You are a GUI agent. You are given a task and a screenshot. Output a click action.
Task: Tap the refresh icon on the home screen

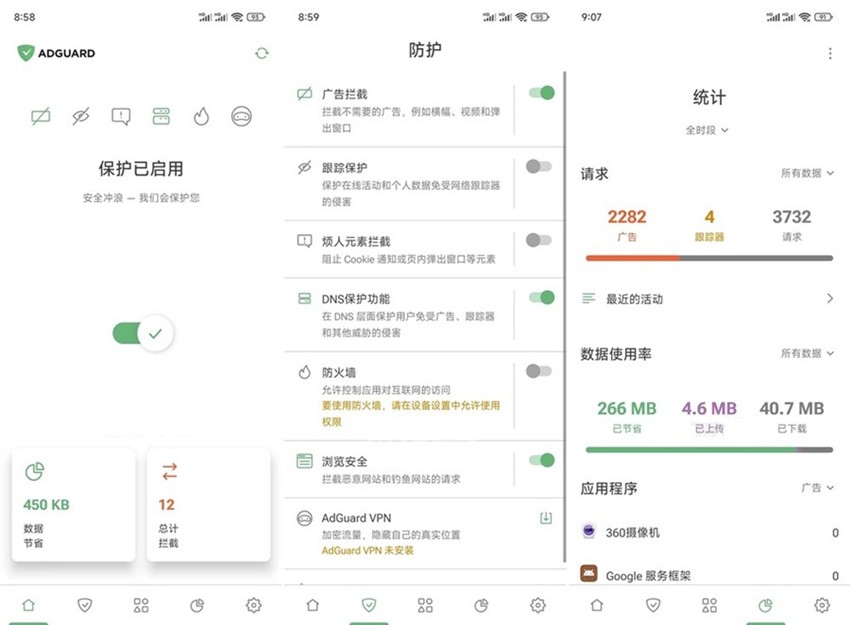(x=261, y=53)
